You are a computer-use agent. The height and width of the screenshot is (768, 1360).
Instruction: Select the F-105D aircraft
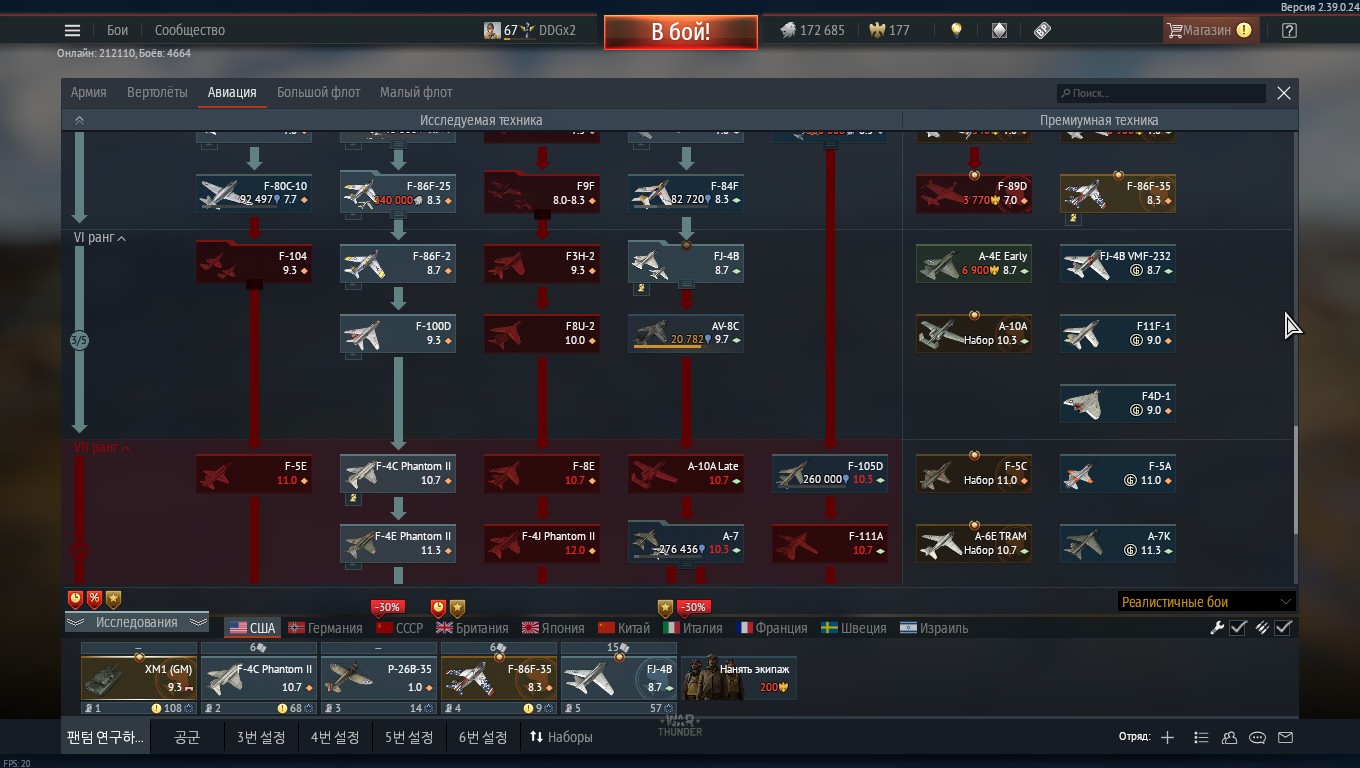click(830, 473)
